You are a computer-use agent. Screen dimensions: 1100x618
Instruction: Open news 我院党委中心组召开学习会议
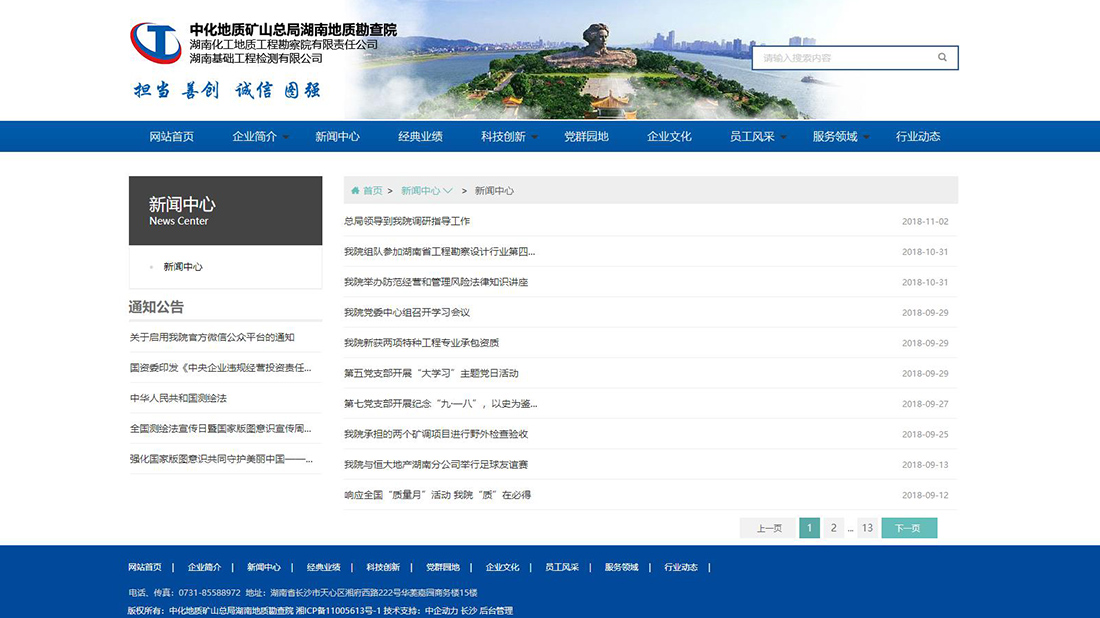click(407, 312)
